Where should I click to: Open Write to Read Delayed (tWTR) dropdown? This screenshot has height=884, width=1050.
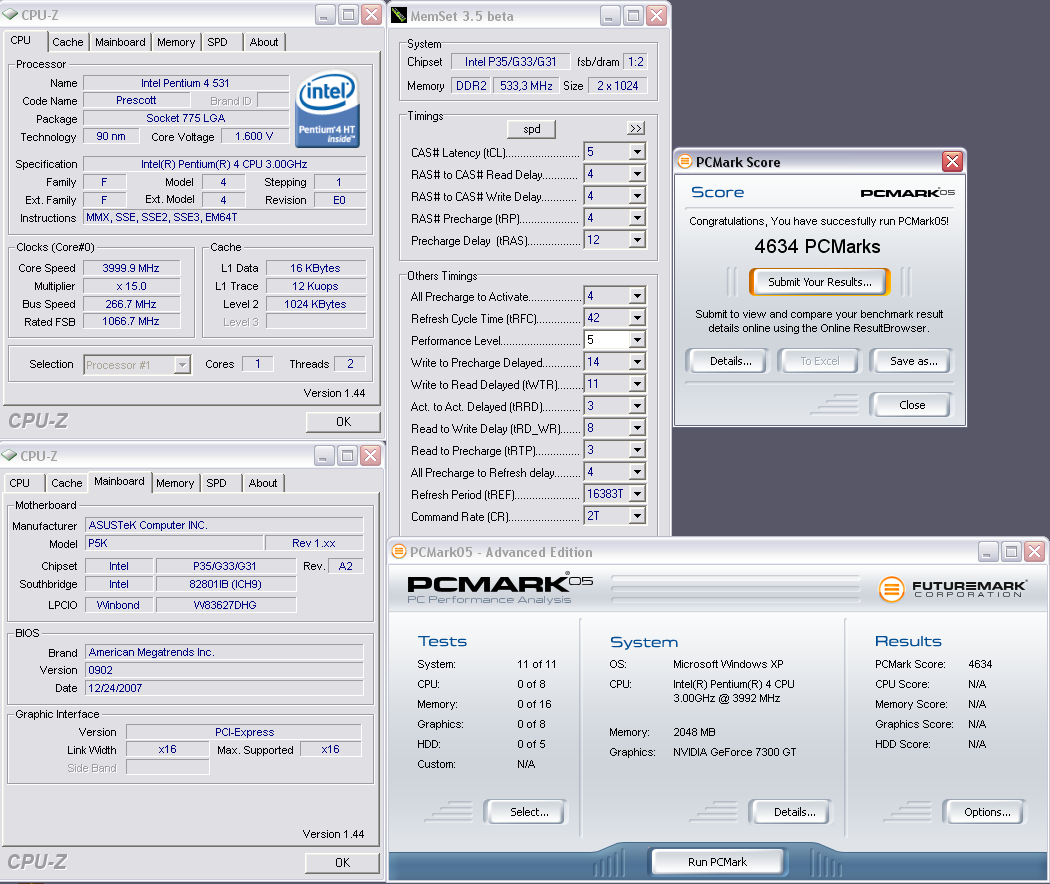[x=637, y=384]
